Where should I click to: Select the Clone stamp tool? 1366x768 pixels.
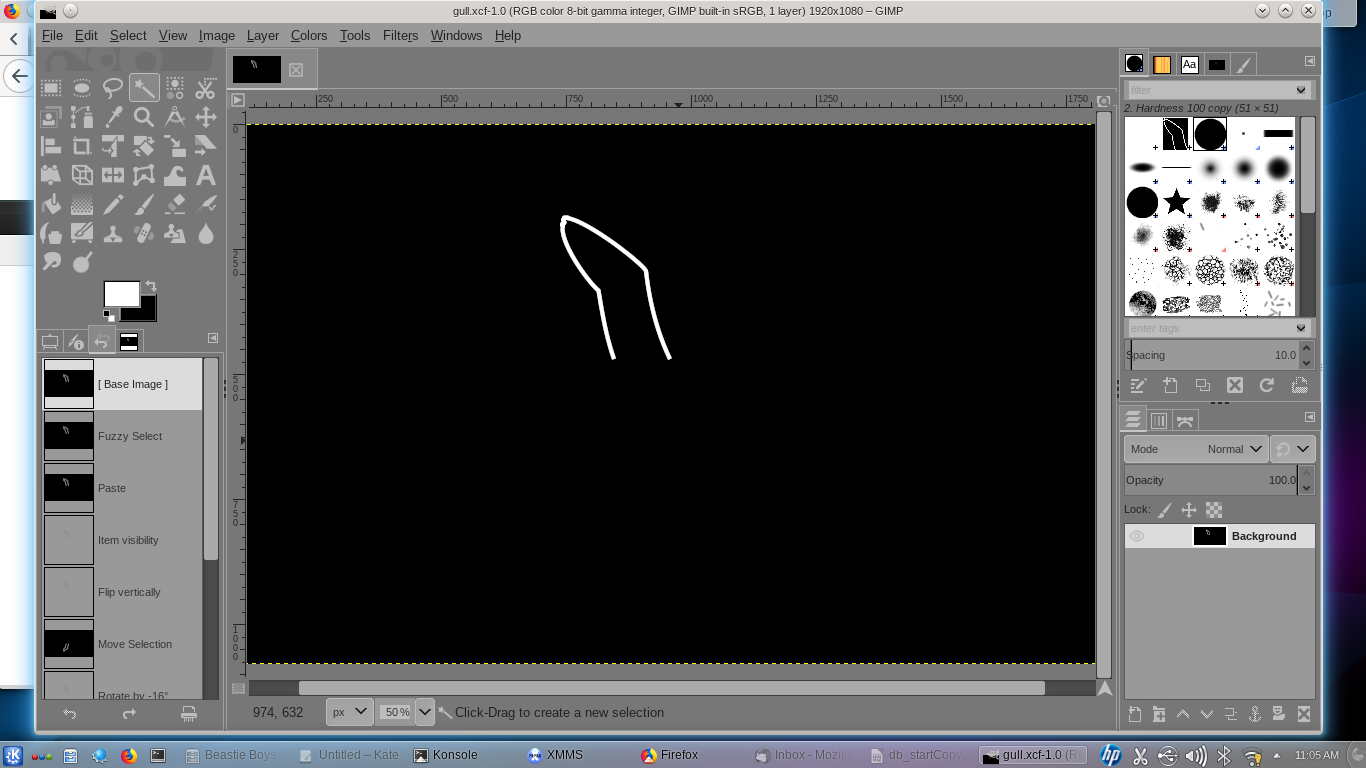coord(113,233)
